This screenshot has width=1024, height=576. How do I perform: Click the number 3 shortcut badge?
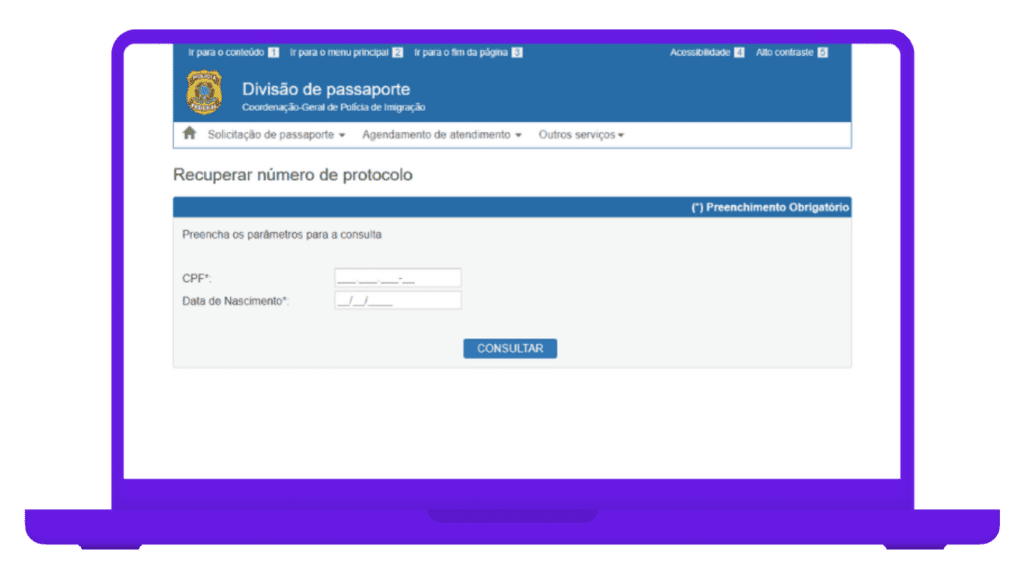point(517,53)
